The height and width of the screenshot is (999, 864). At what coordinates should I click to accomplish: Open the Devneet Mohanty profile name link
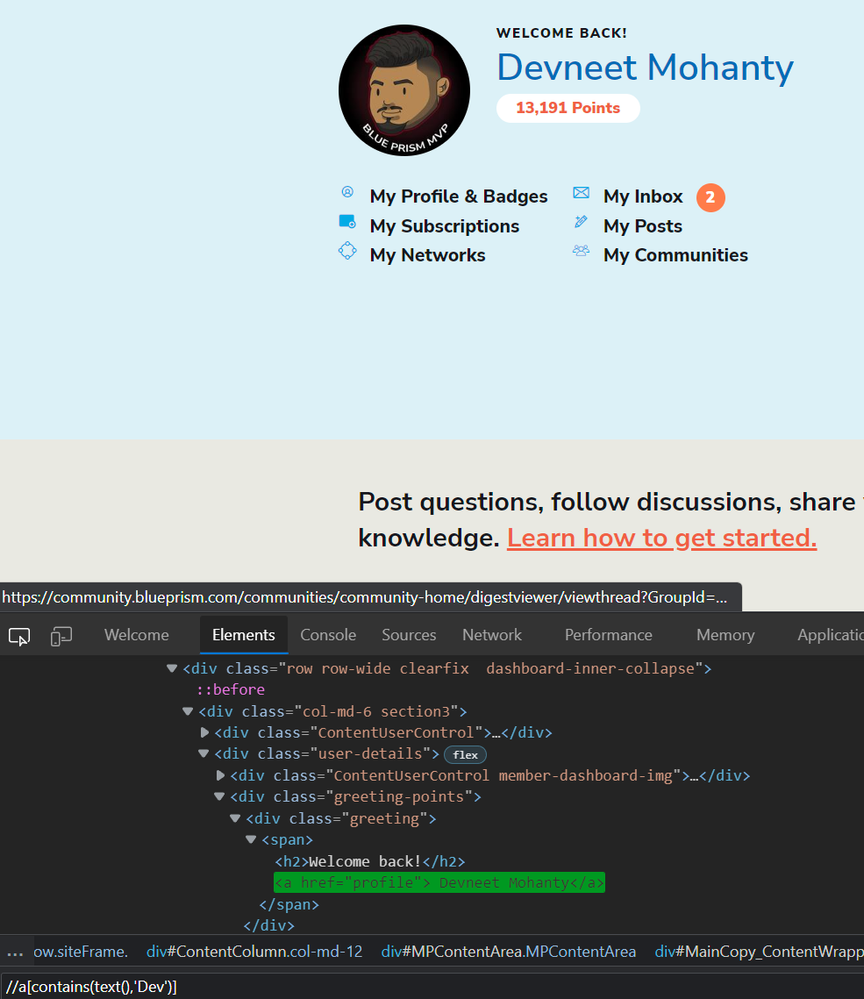click(x=645, y=68)
